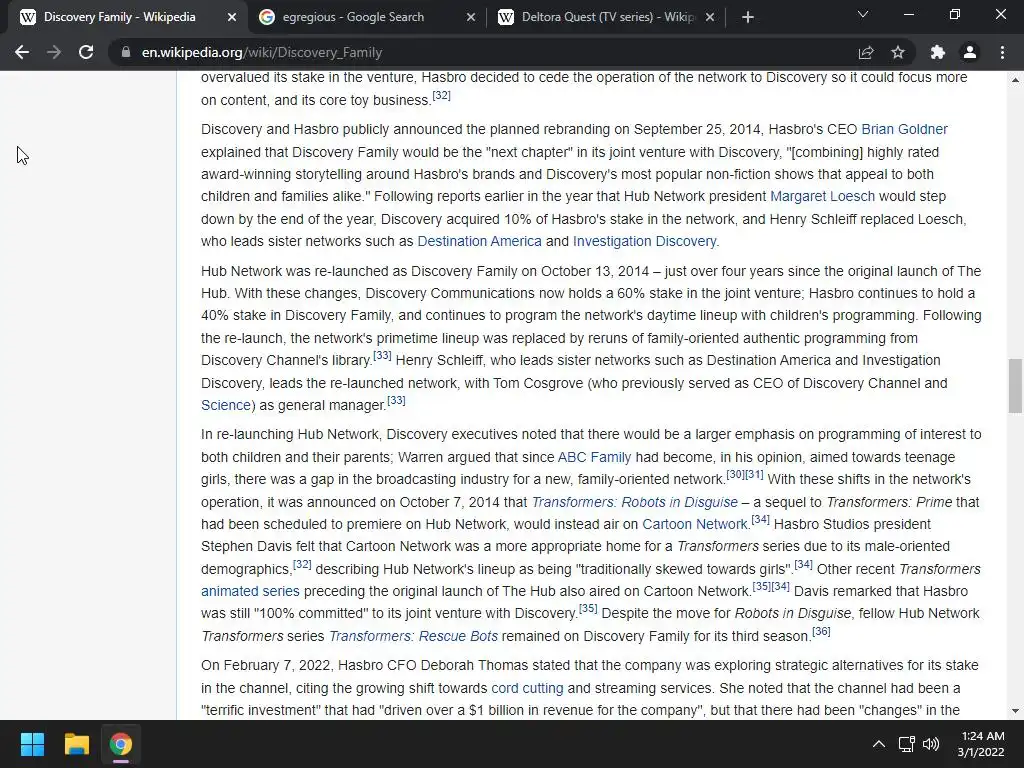The height and width of the screenshot is (768, 1024).
Task: Share this page icon in address bar
Action: [866, 52]
